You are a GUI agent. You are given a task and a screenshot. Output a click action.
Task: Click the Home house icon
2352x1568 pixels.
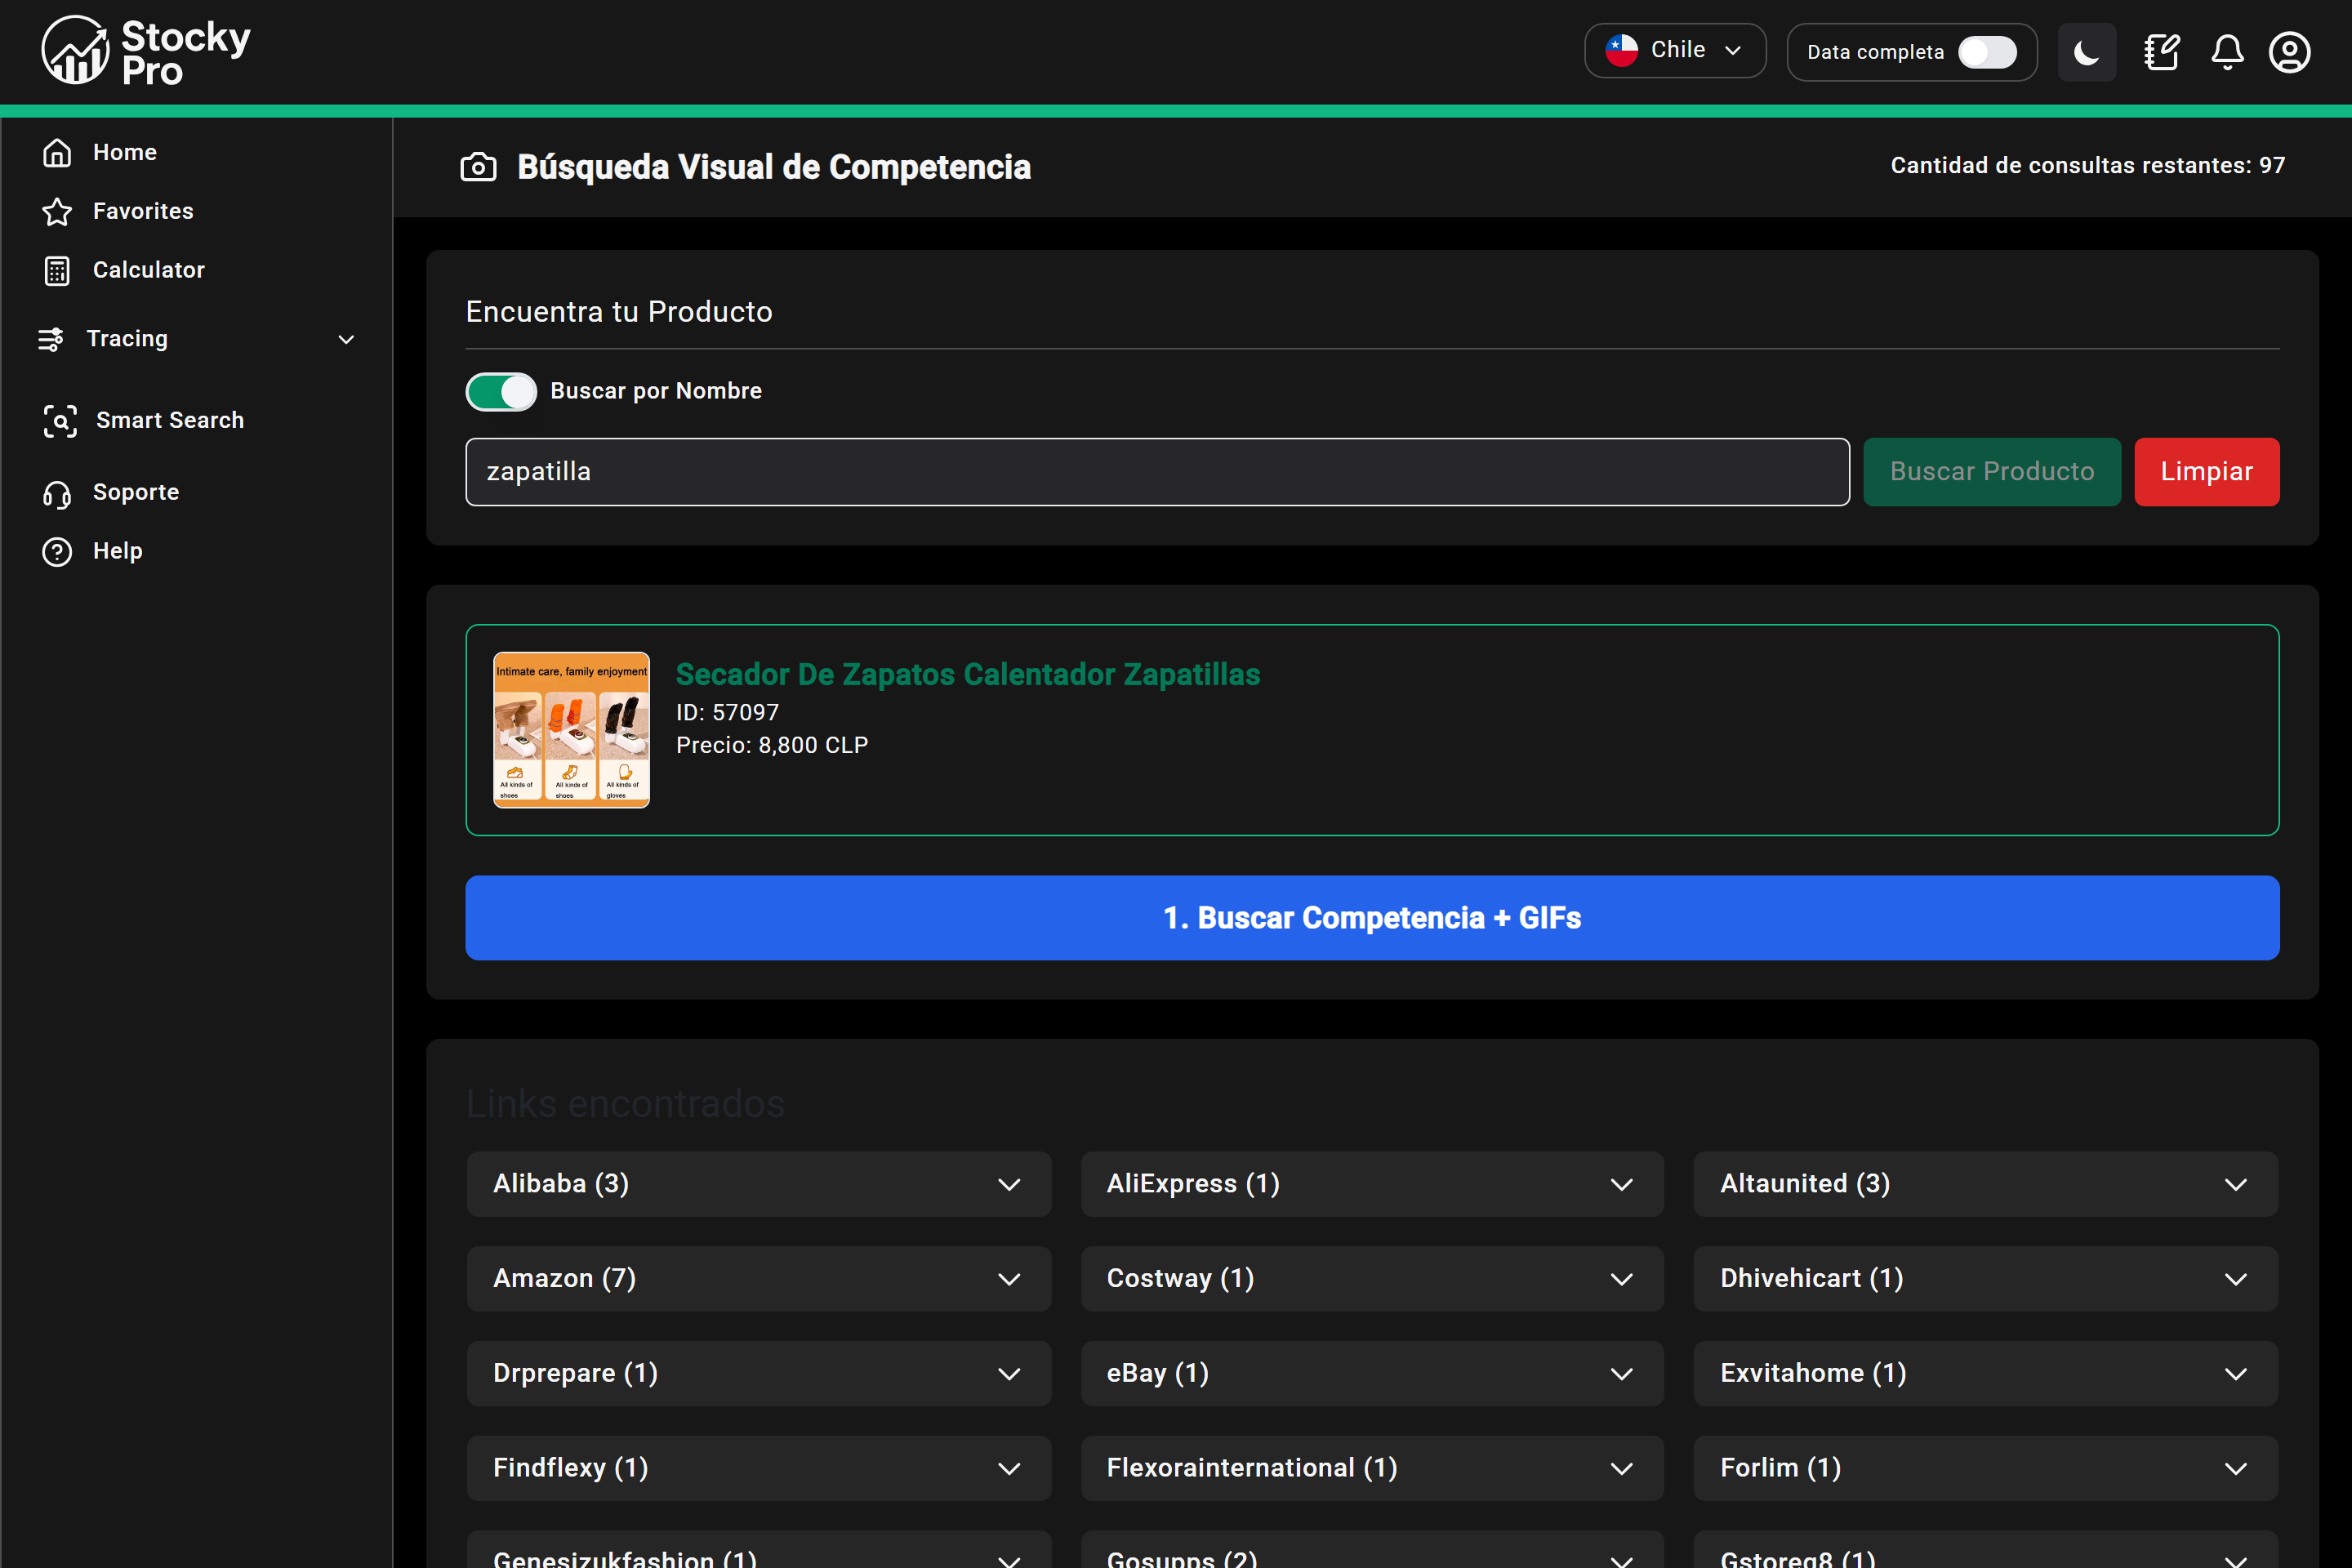pos(57,152)
